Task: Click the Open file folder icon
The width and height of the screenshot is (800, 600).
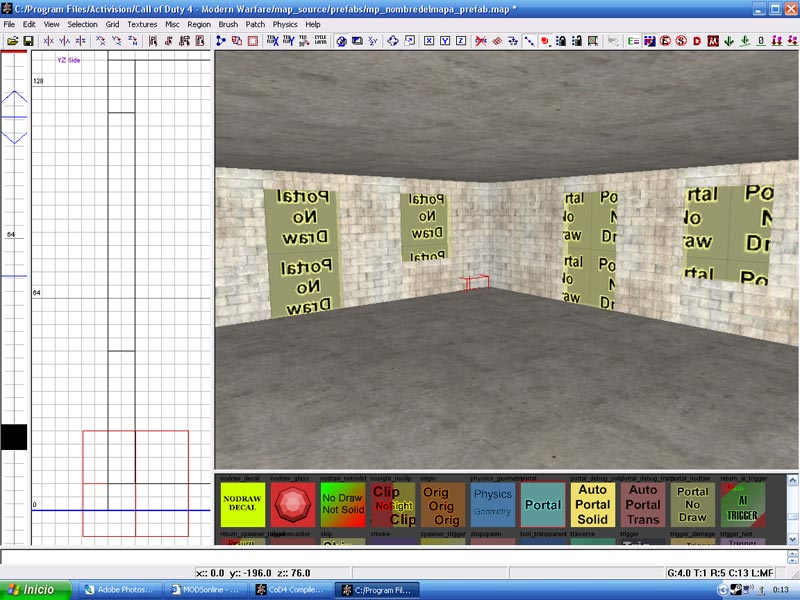Action: tap(13, 41)
